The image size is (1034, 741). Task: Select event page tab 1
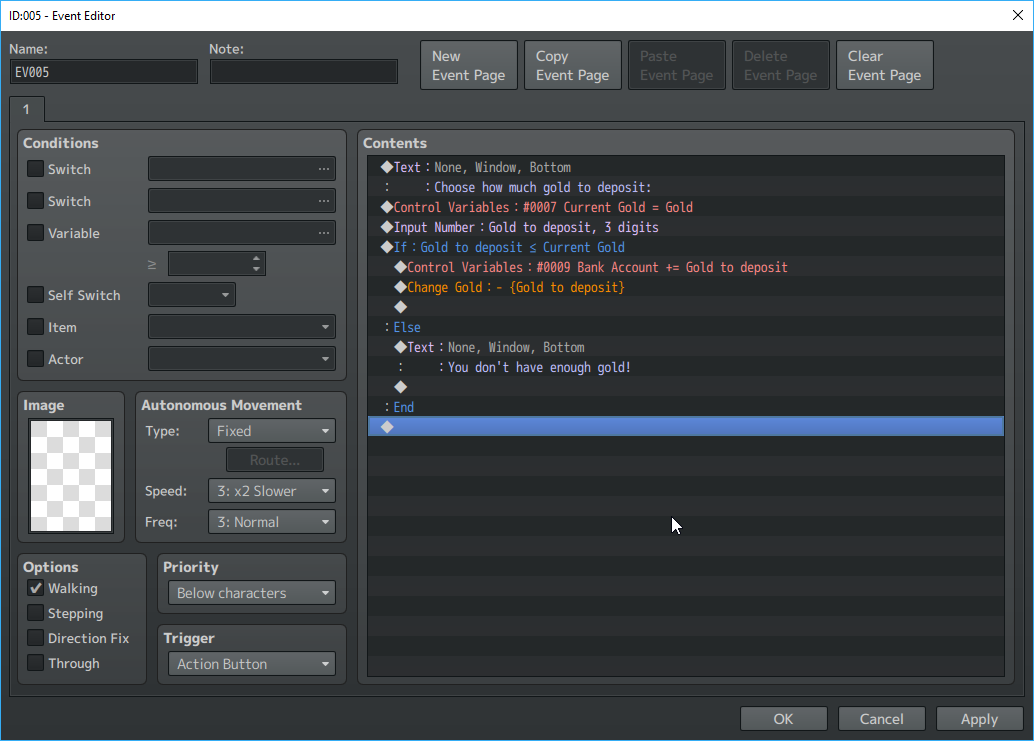[x=27, y=109]
